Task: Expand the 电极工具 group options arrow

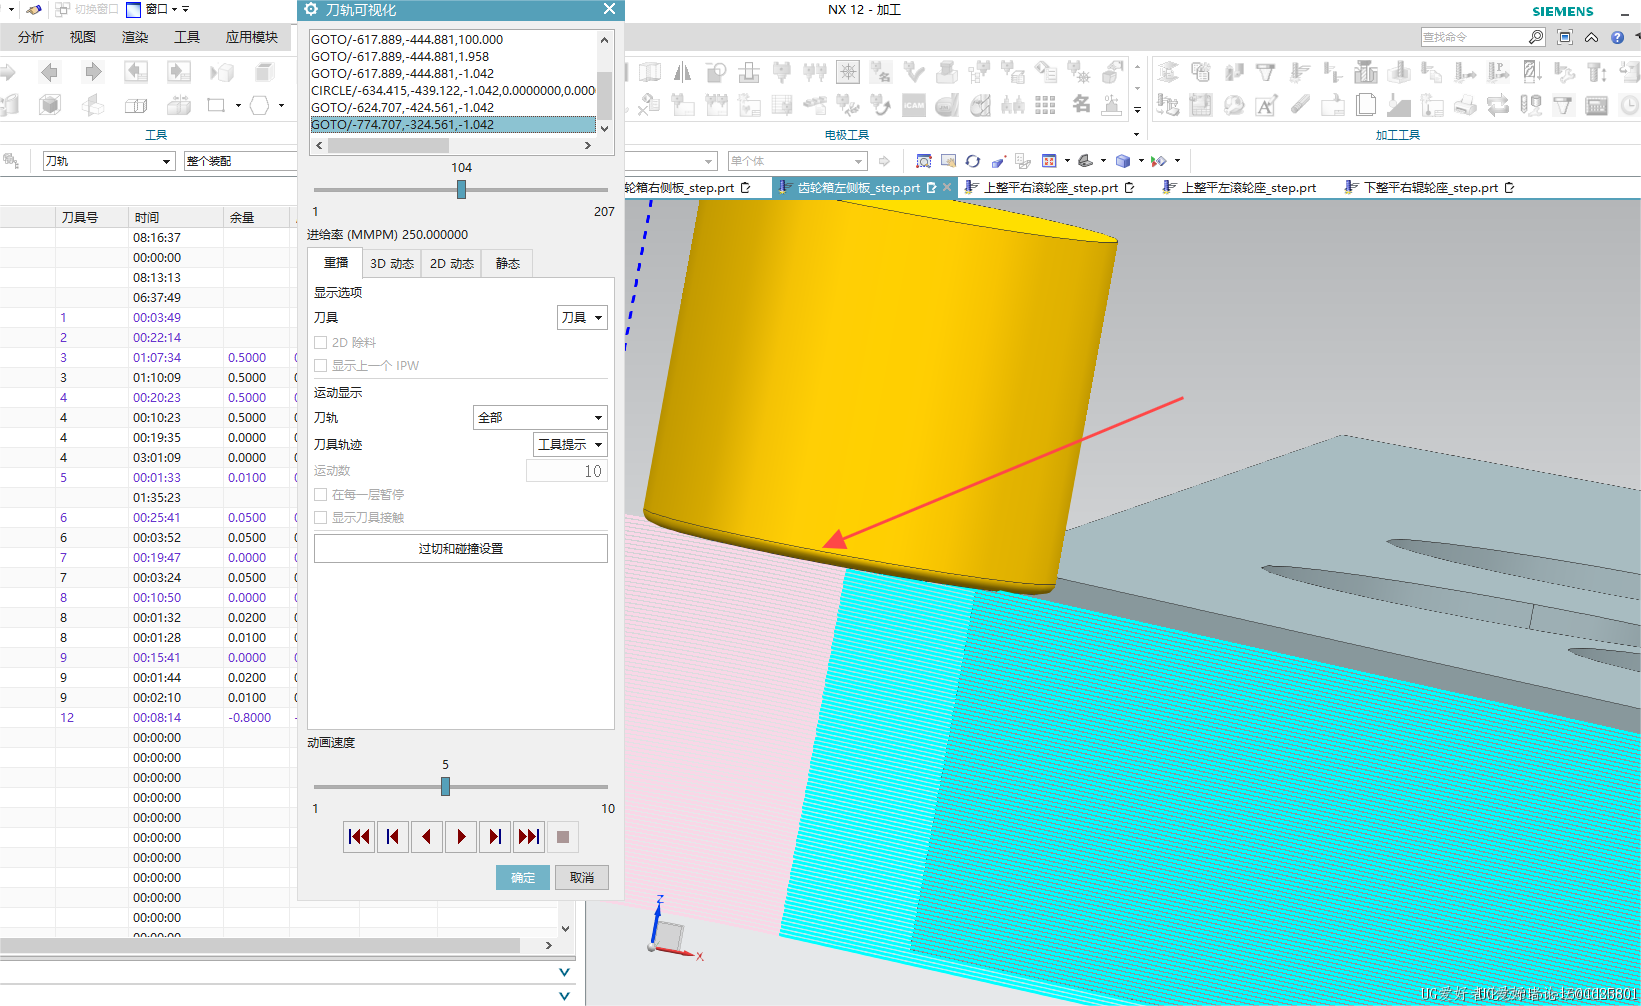Action: (1136, 134)
